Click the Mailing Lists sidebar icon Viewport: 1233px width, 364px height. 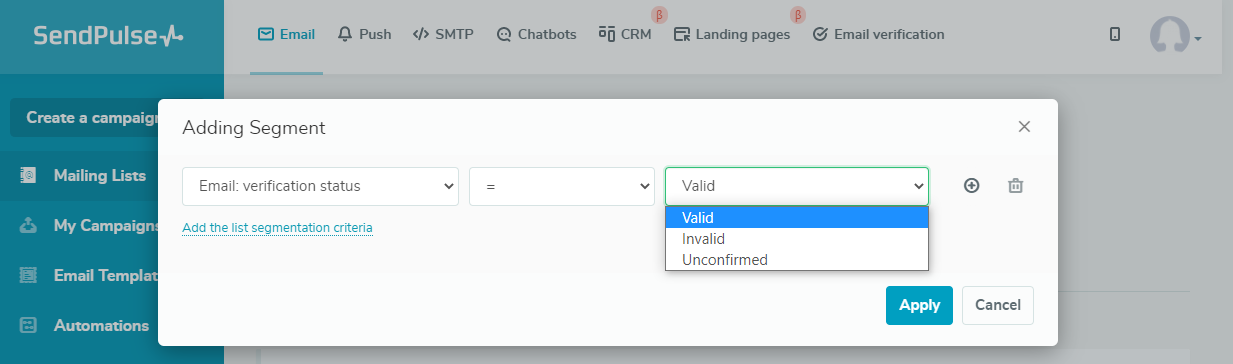tap(29, 176)
